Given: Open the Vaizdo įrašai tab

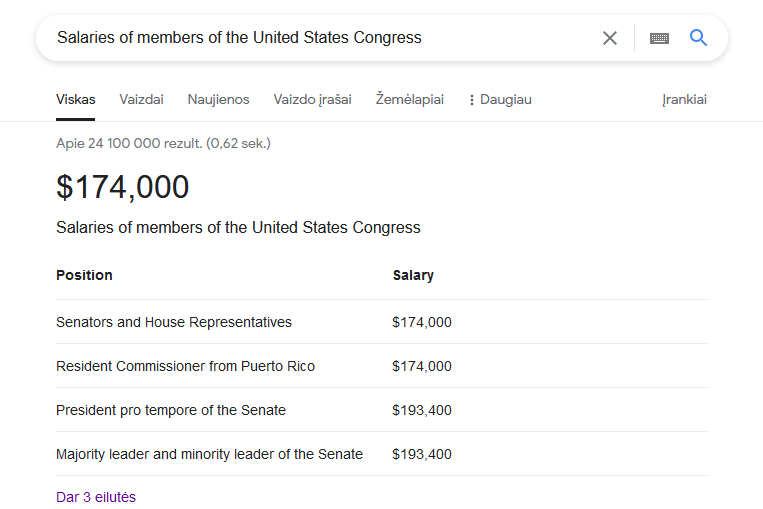Looking at the screenshot, I should point(312,100).
